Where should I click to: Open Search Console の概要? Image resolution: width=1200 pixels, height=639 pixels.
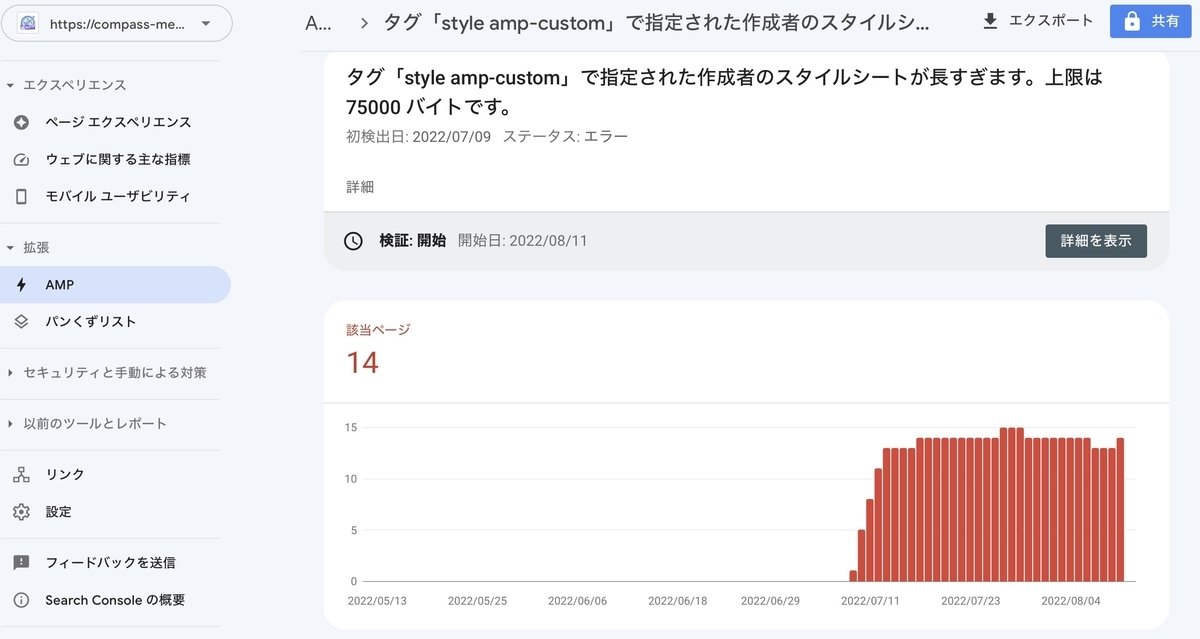(x=115, y=600)
